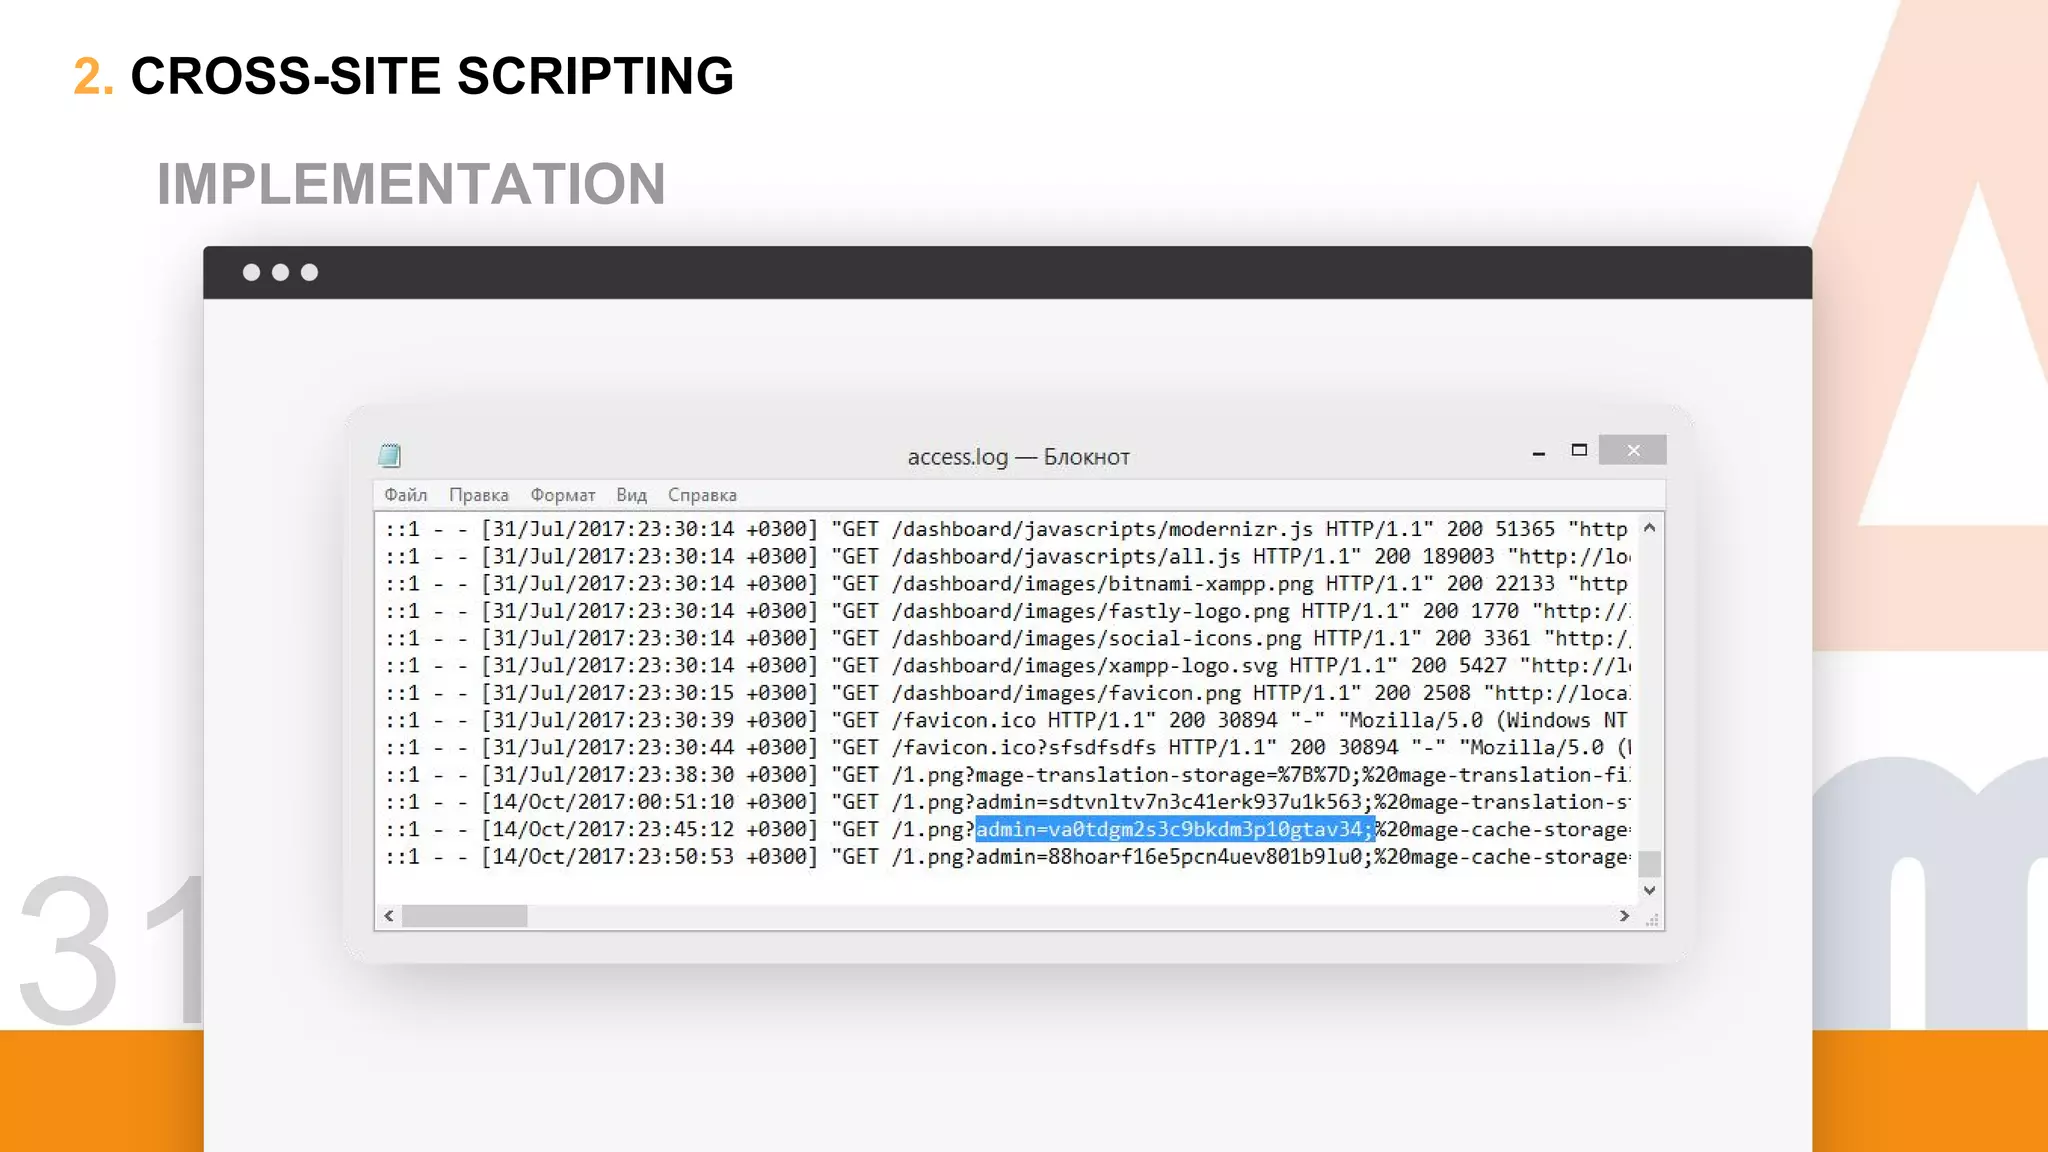
Task: Click the bitnami-xampp.png log line
Action: click(x=1007, y=583)
